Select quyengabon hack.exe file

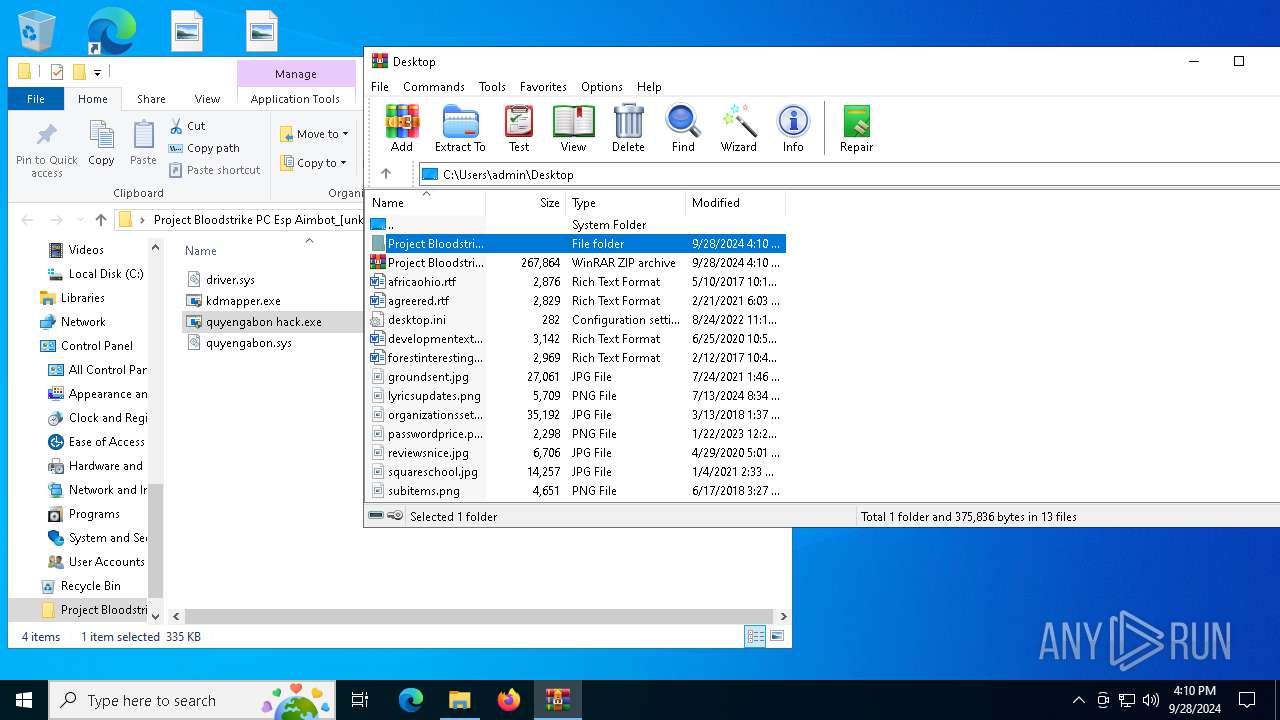pos(264,322)
